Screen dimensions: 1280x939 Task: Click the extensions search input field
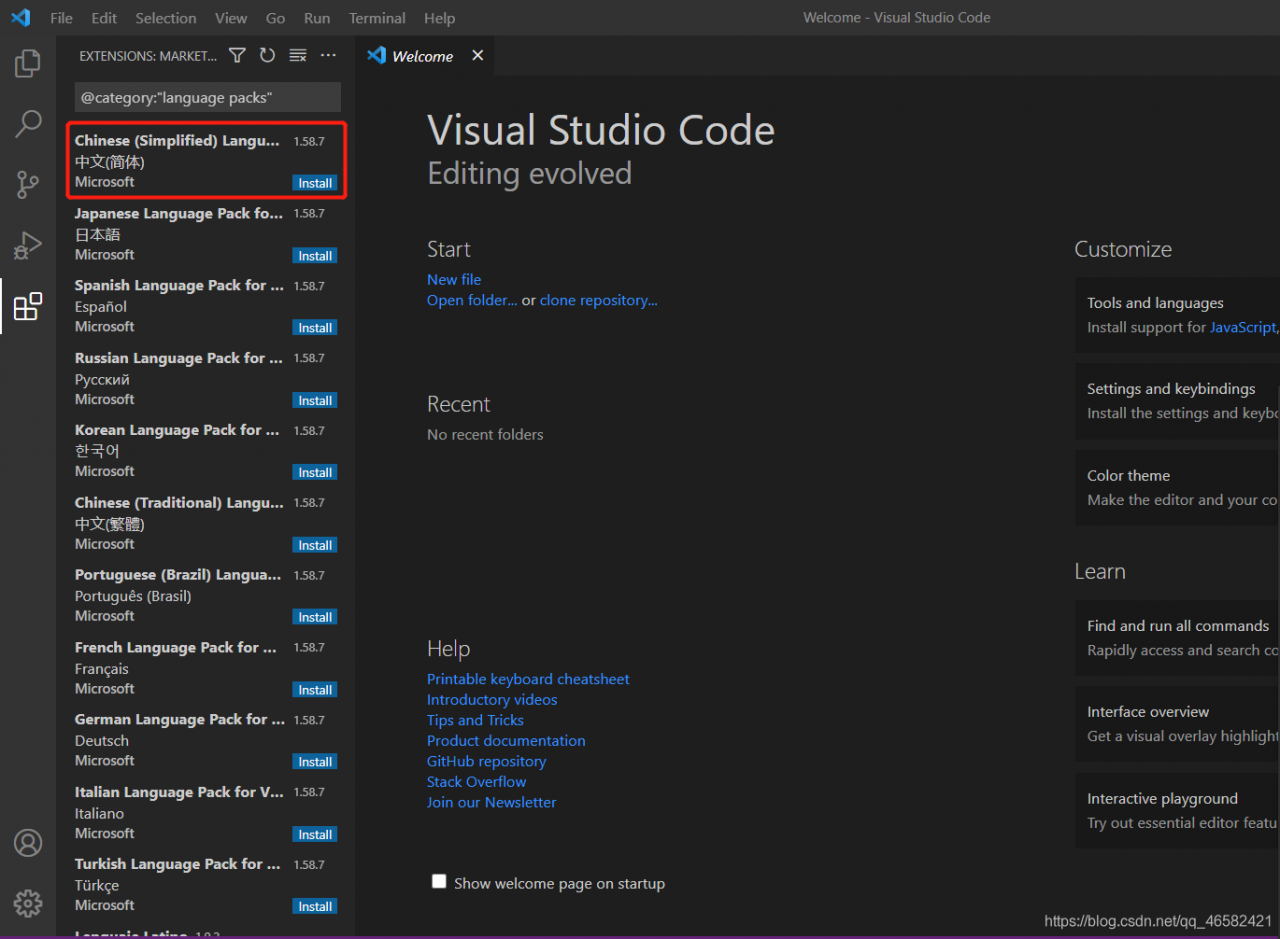pyautogui.click(x=207, y=97)
